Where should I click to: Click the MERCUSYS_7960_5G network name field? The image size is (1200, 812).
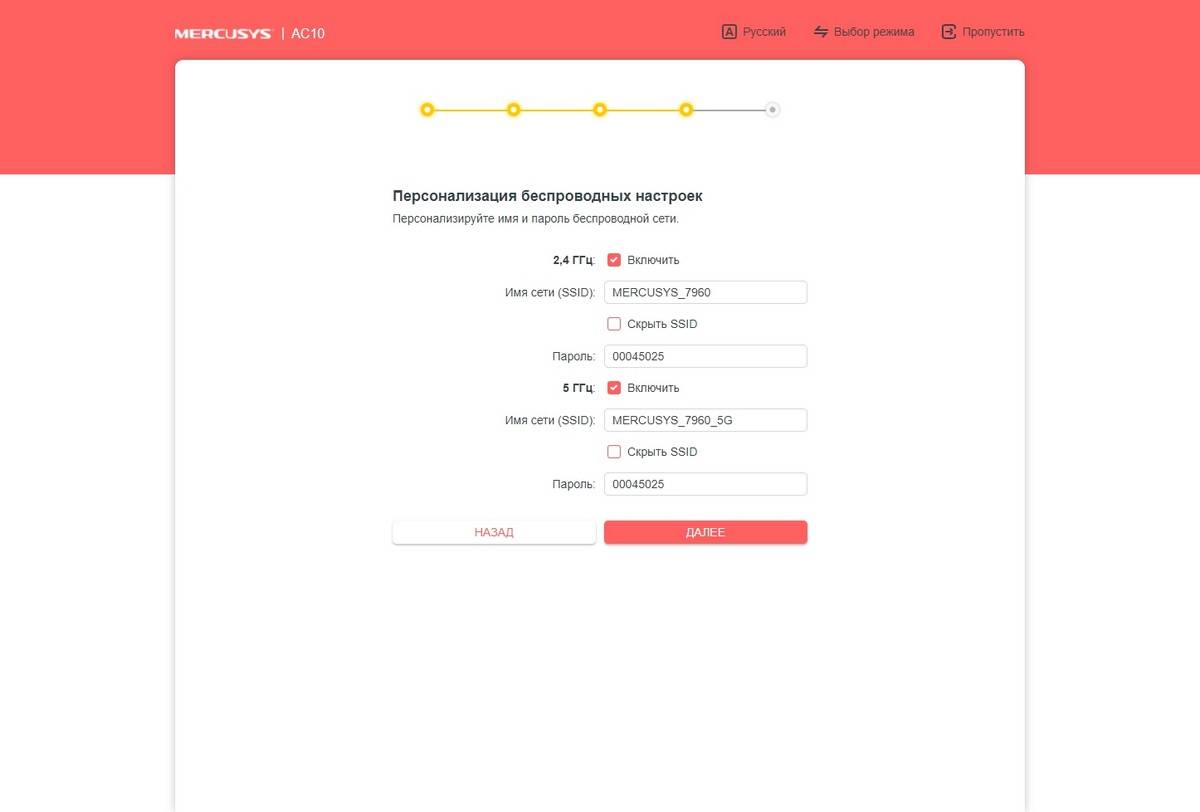pyautogui.click(x=705, y=420)
